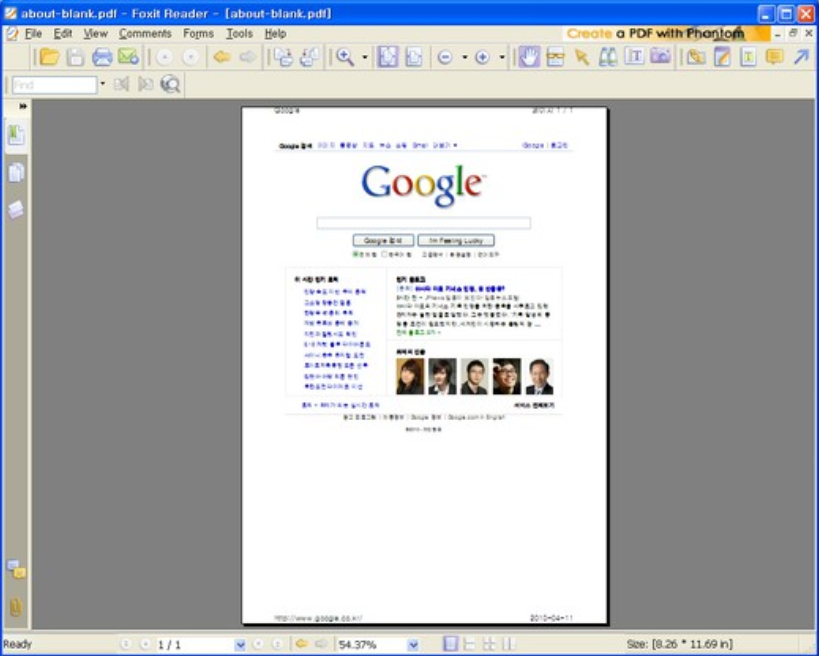The image size is (819, 656).
Task: Switch to facing pages layout in status bar
Action: coord(488,644)
